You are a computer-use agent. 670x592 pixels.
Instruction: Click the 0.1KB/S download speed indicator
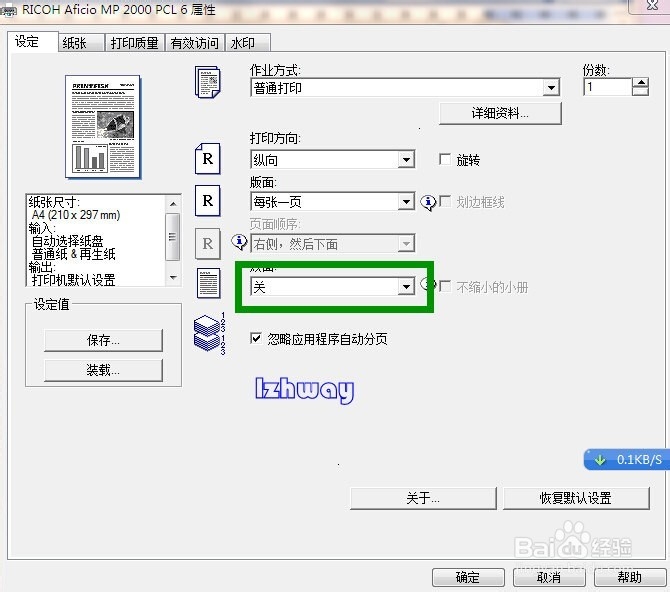click(627, 459)
